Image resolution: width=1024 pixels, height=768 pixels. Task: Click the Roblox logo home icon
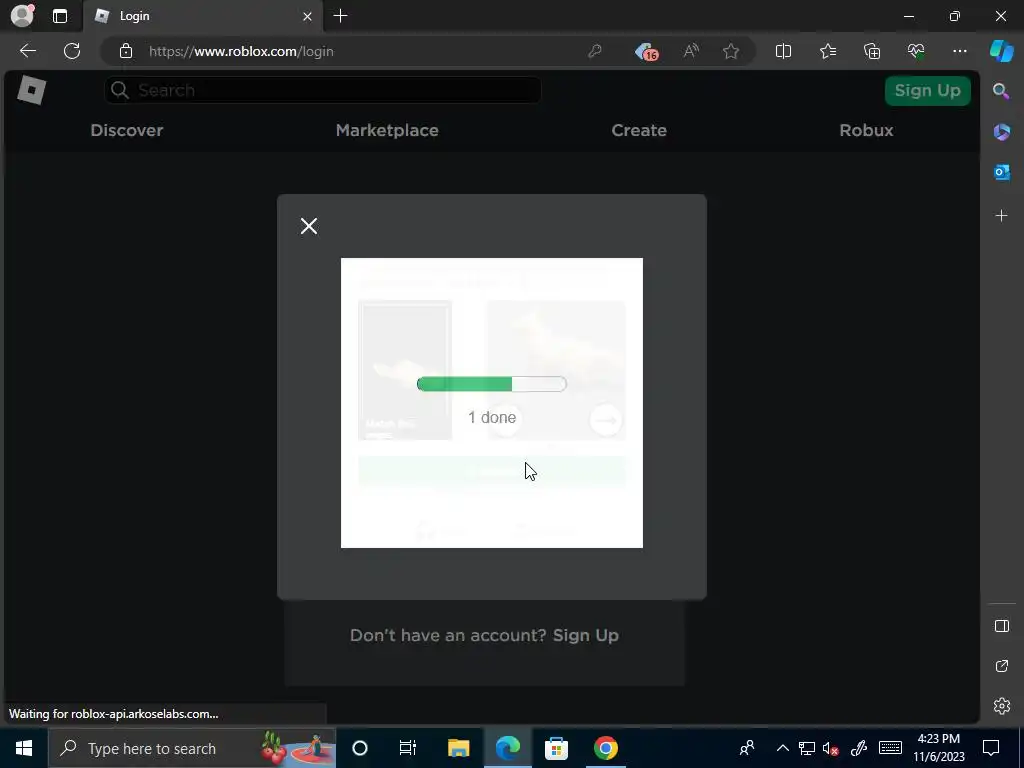click(x=31, y=90)
